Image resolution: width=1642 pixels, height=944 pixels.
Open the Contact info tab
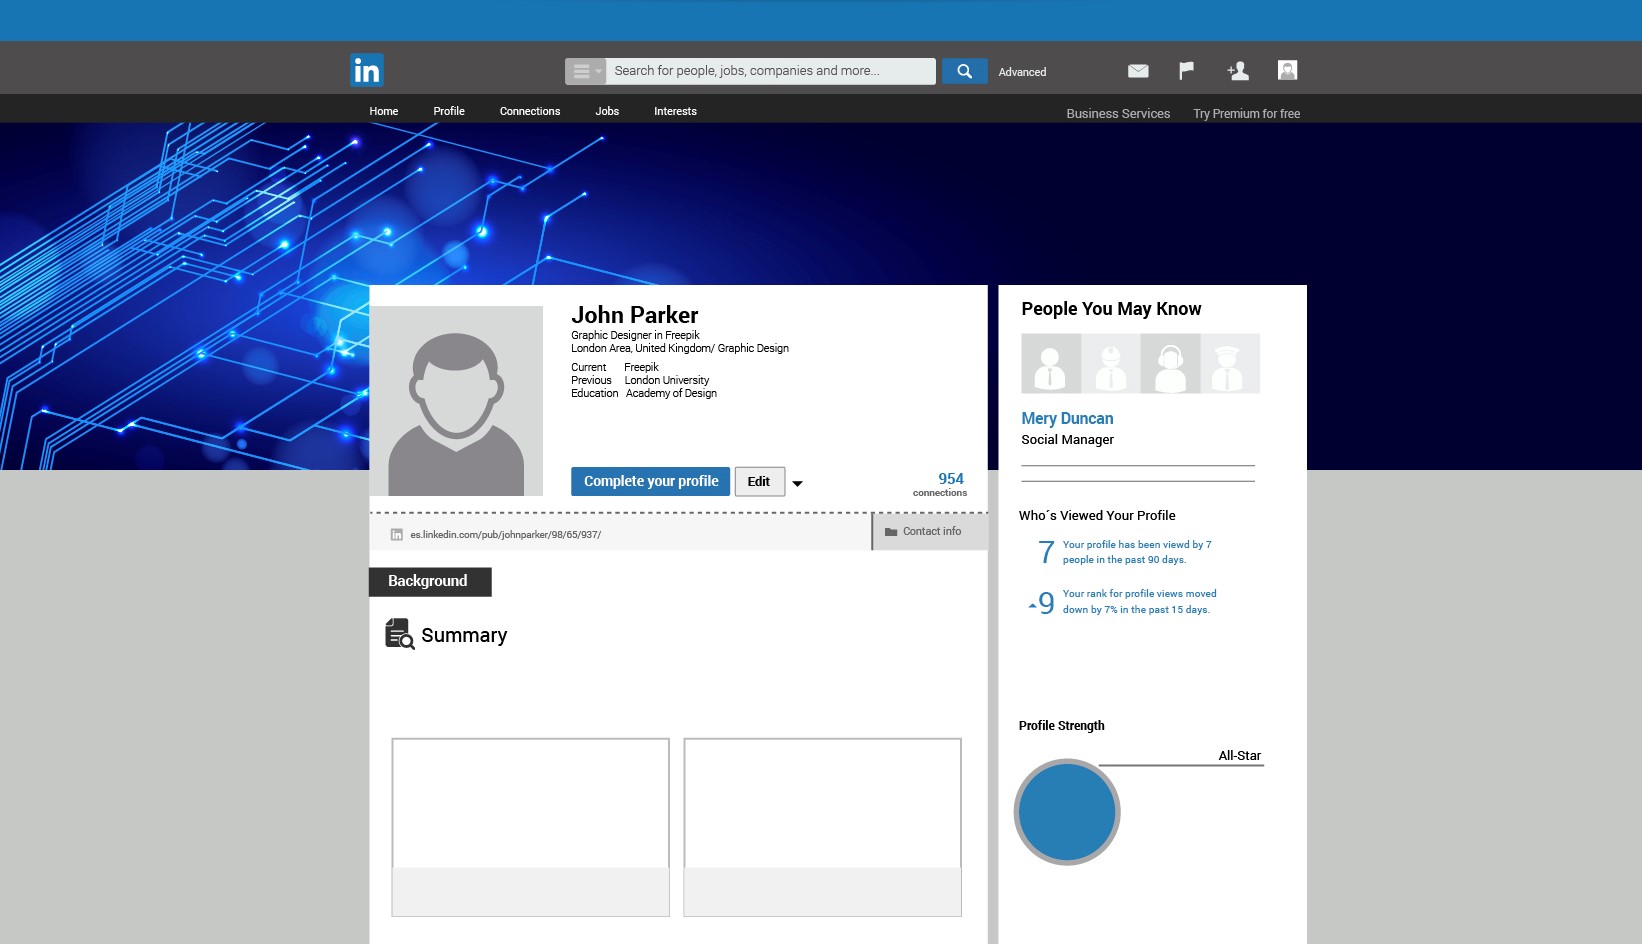click(x=930, y=531)
